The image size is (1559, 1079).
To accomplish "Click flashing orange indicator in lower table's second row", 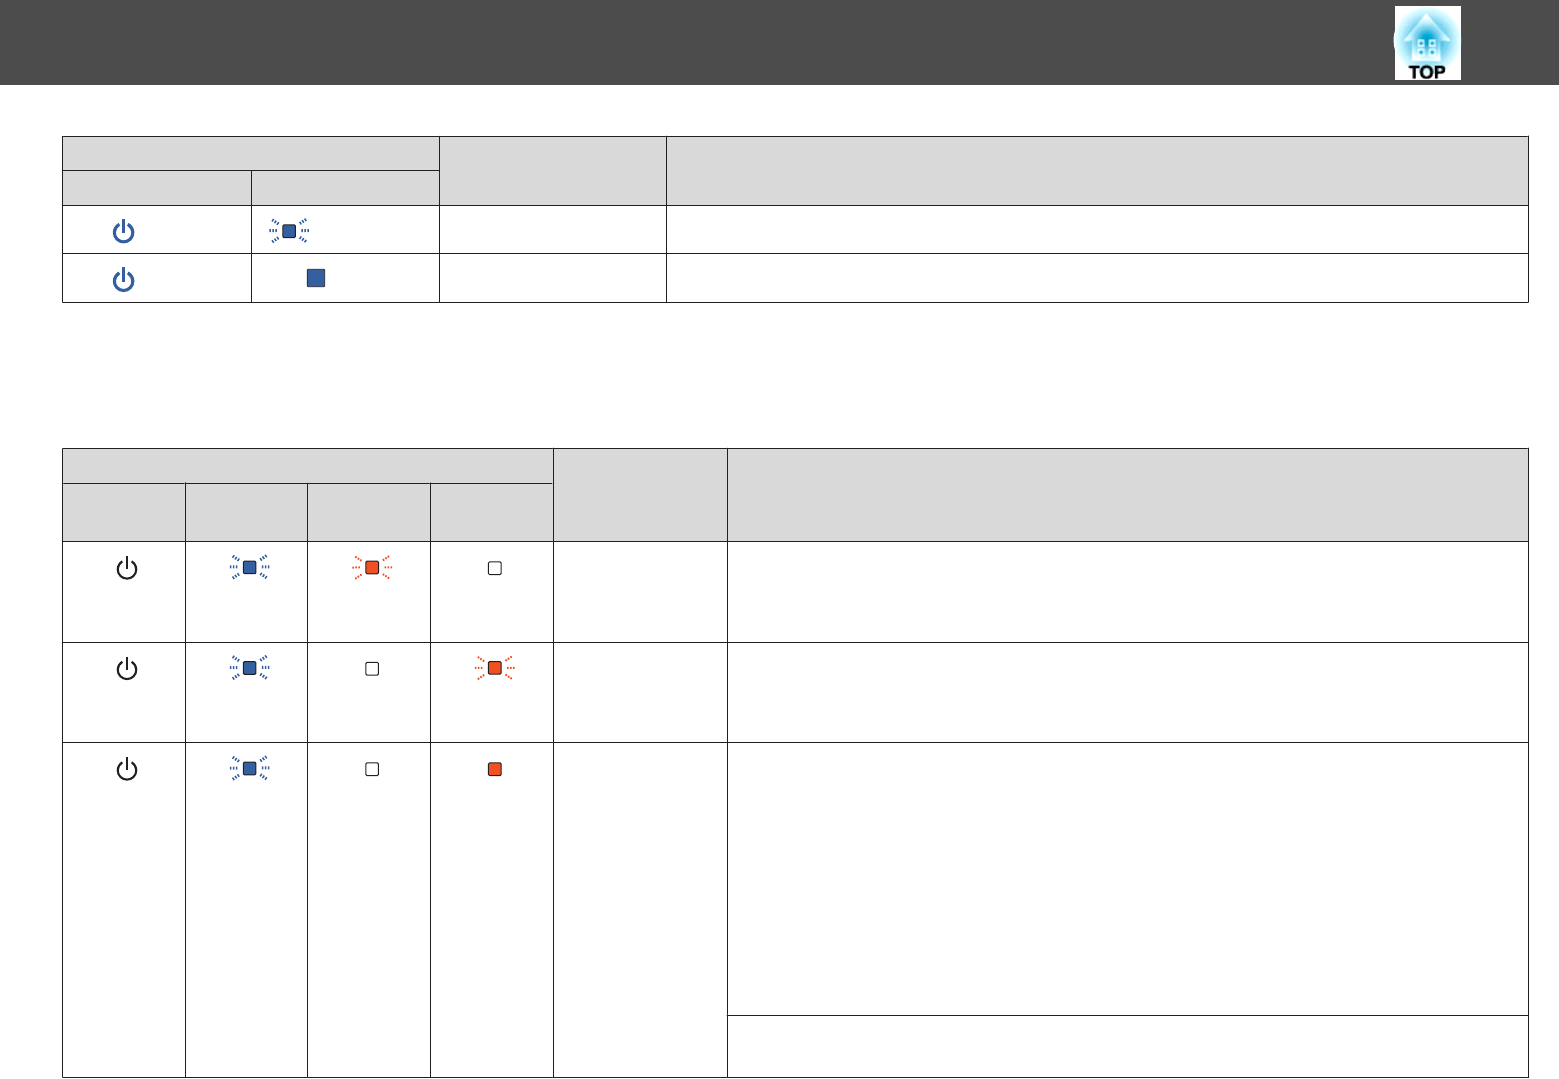I will [494, 668].
